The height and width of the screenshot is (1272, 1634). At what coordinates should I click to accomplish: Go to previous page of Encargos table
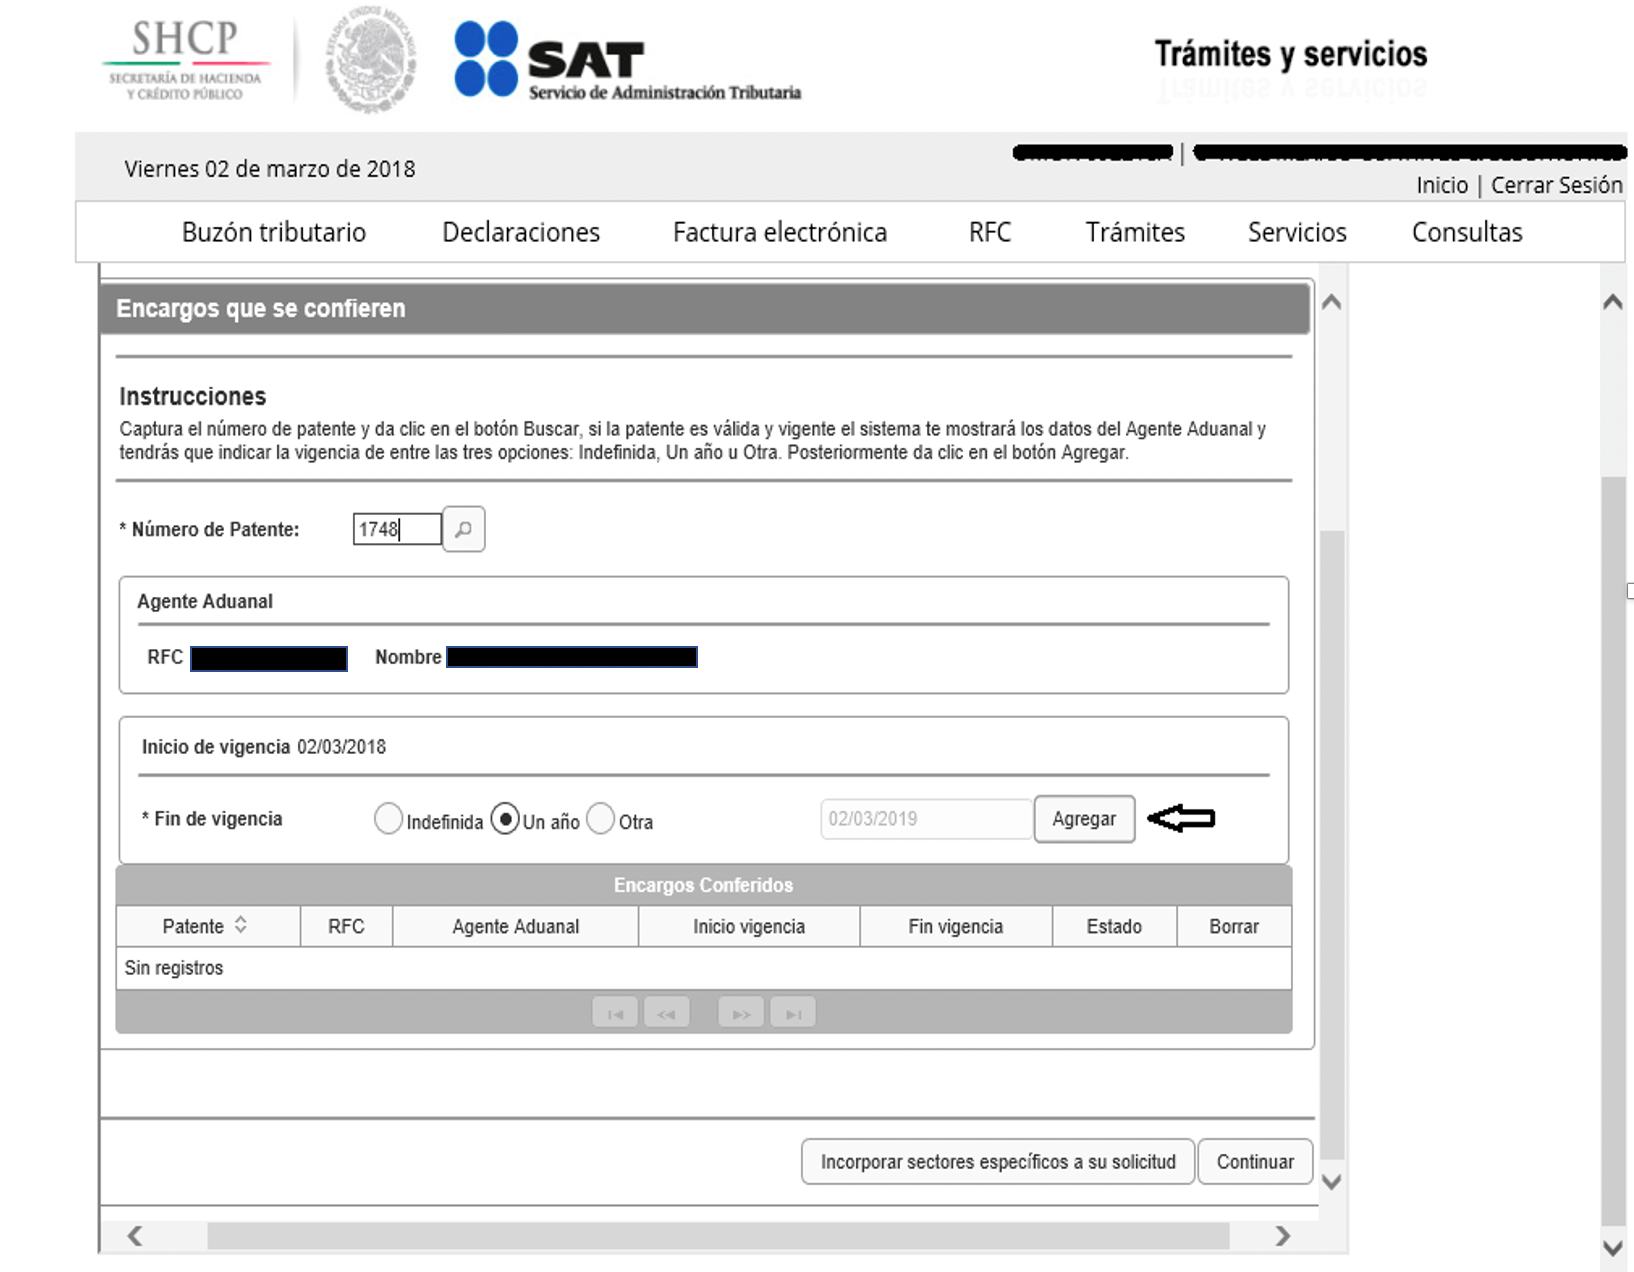coord(667,1013)
